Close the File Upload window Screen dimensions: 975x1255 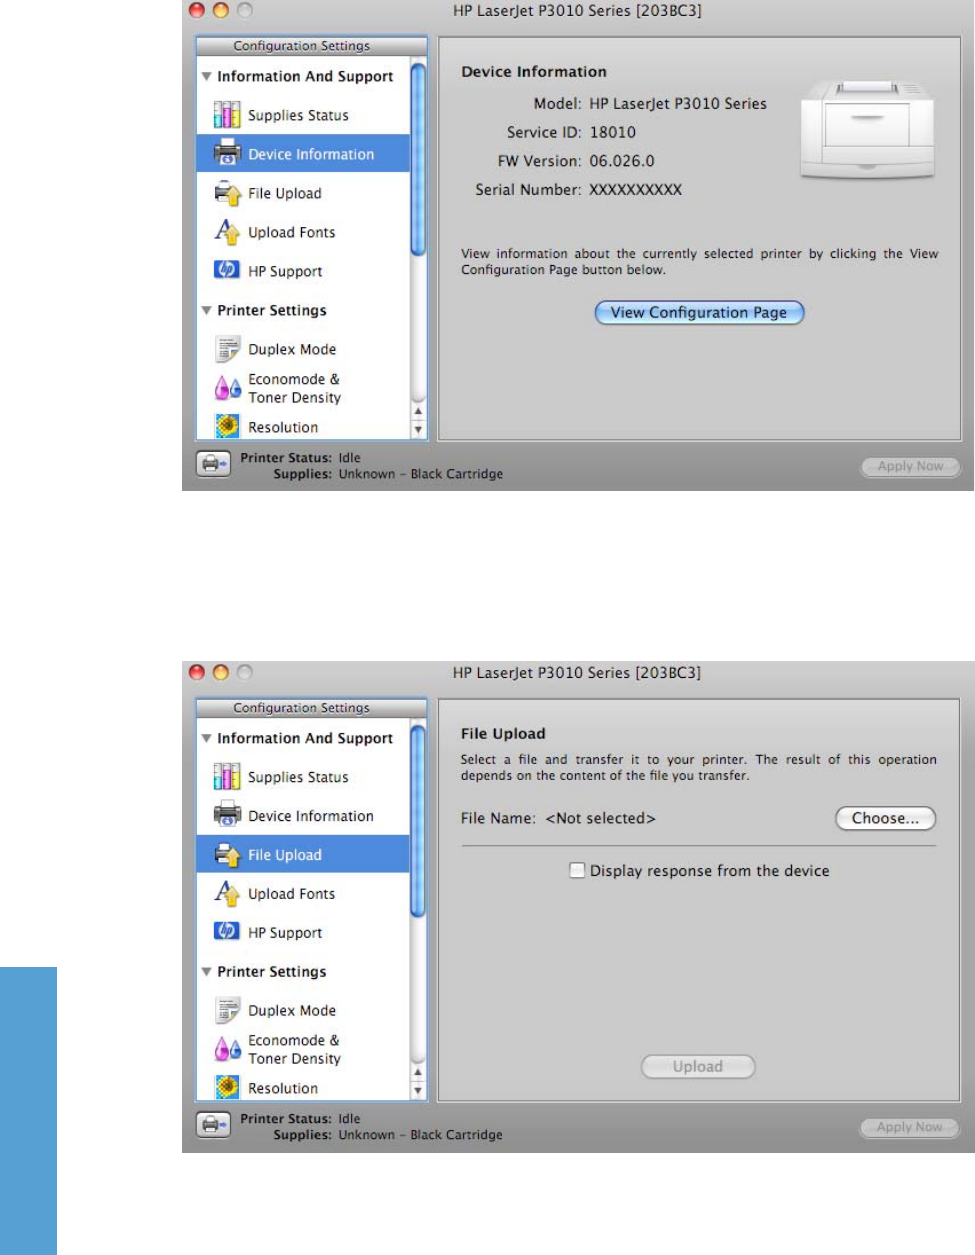[197, 673]
